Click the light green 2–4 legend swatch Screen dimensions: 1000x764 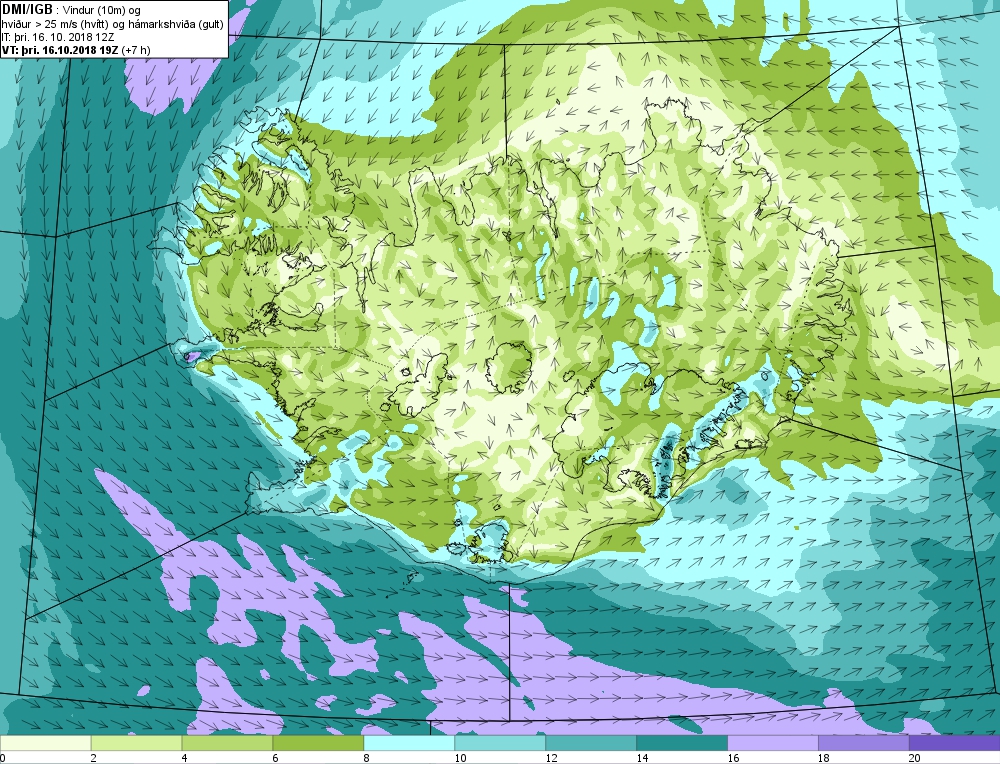(x=136, y=743)
